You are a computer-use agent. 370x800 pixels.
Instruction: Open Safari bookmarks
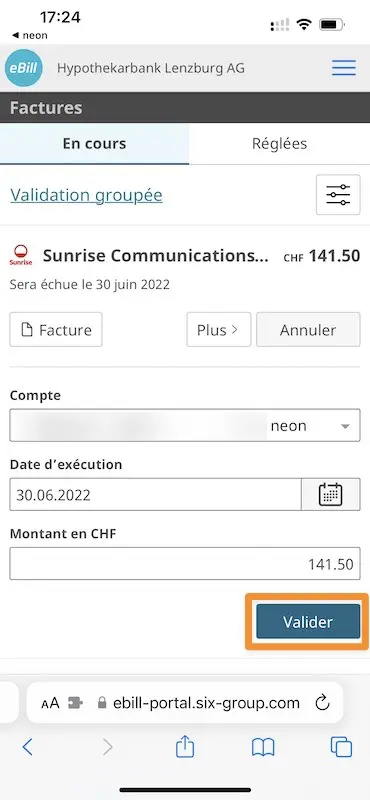[263, 747]
